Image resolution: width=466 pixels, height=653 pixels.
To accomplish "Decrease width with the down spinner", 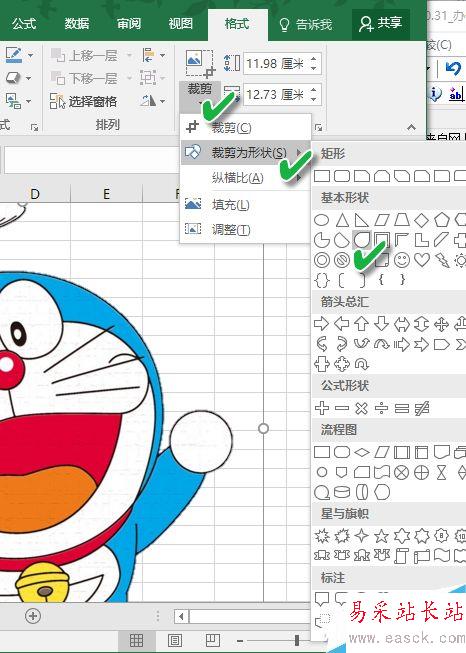I will pyautogui.click(x=314, y=100).
